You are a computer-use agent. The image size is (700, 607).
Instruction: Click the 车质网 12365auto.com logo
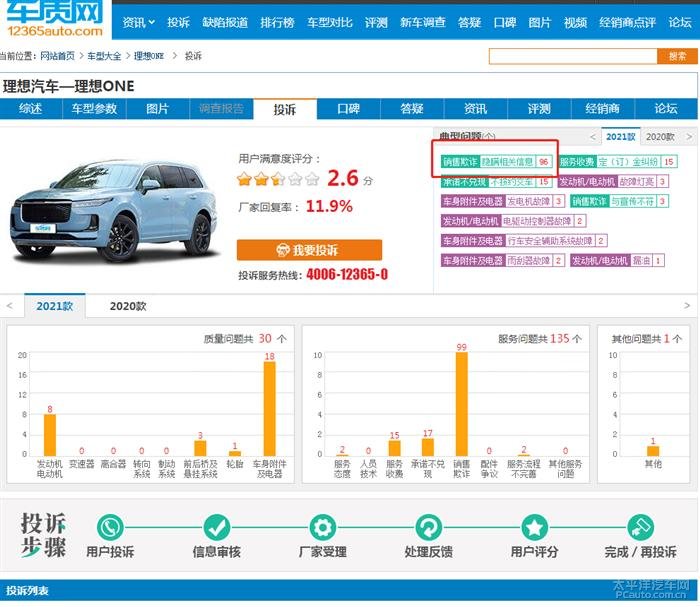tap(54, 19)
